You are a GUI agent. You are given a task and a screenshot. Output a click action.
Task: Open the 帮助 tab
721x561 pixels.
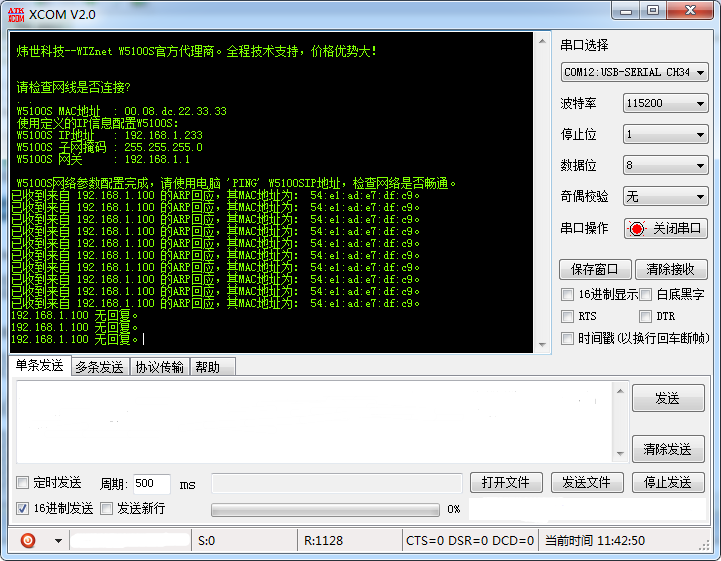click(211, 367)
